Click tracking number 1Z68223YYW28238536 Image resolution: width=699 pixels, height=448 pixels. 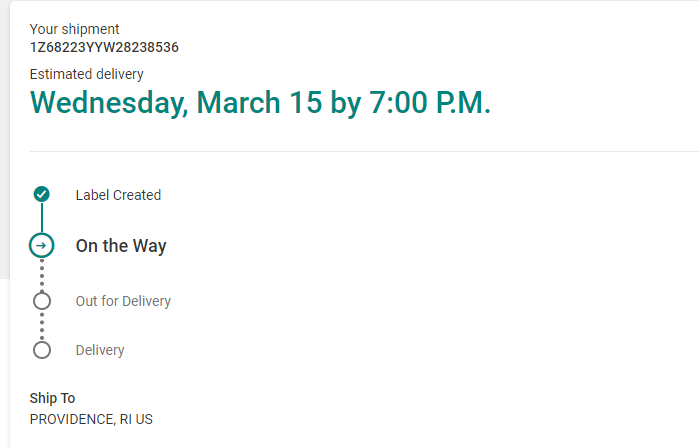click(104, 47)
